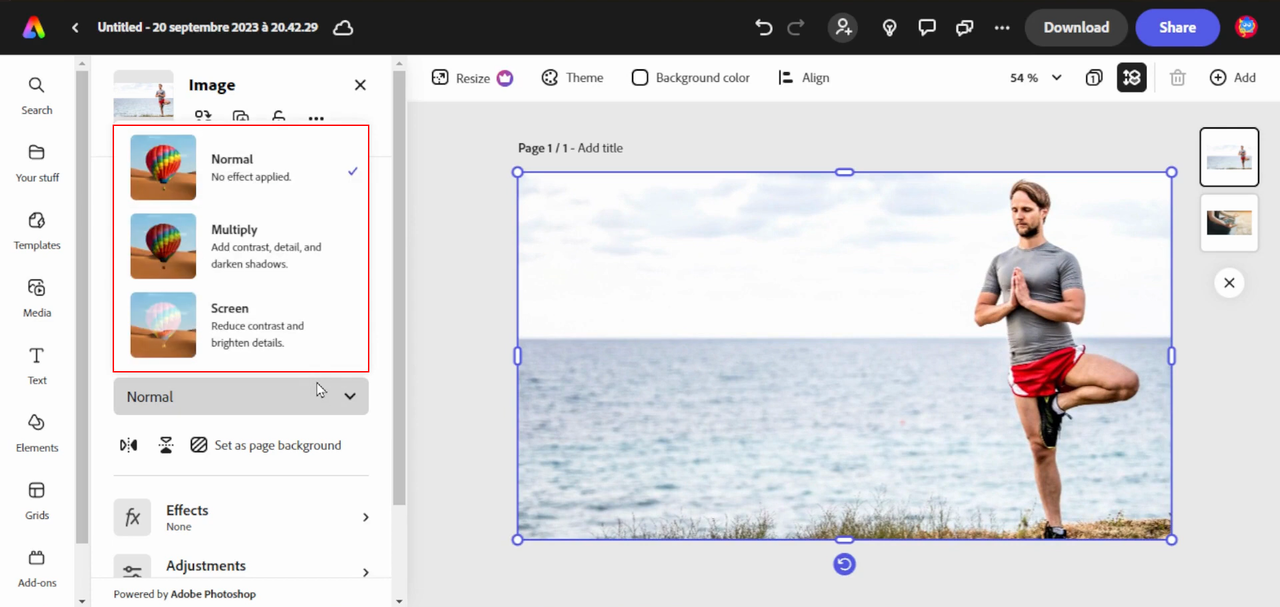Screen dimensions: 1280x607
Task: Click the yoga man image on canvas
Action: tap(844, 356)
